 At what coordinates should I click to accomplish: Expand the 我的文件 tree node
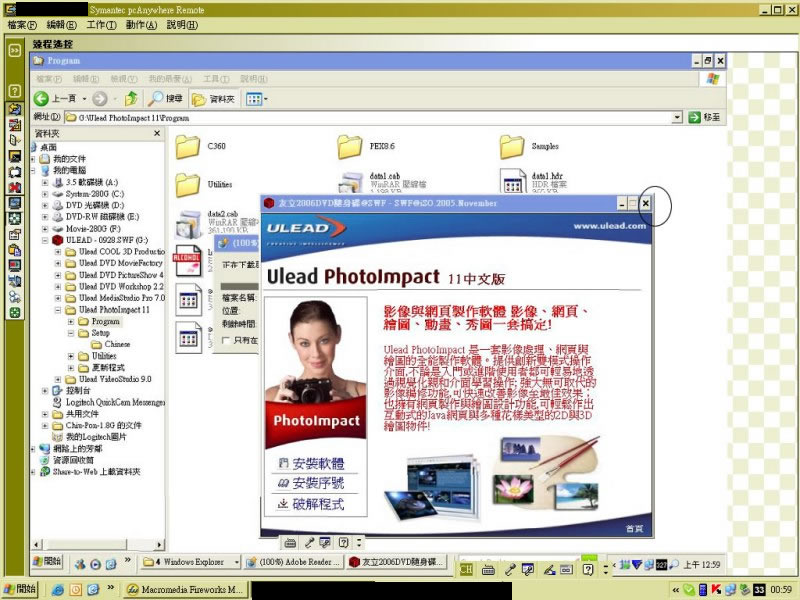33,159
